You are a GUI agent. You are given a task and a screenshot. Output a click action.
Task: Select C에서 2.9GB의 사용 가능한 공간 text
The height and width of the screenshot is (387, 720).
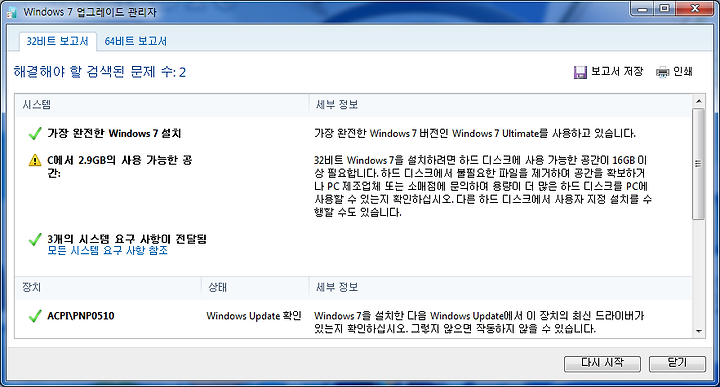pos(120,167)
